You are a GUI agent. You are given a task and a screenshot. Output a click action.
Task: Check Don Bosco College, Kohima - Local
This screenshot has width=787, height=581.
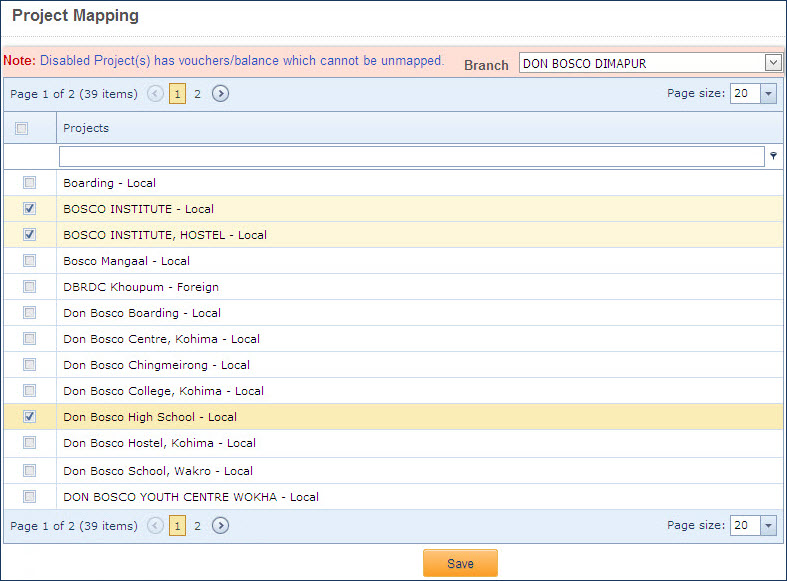coord(30,390)
